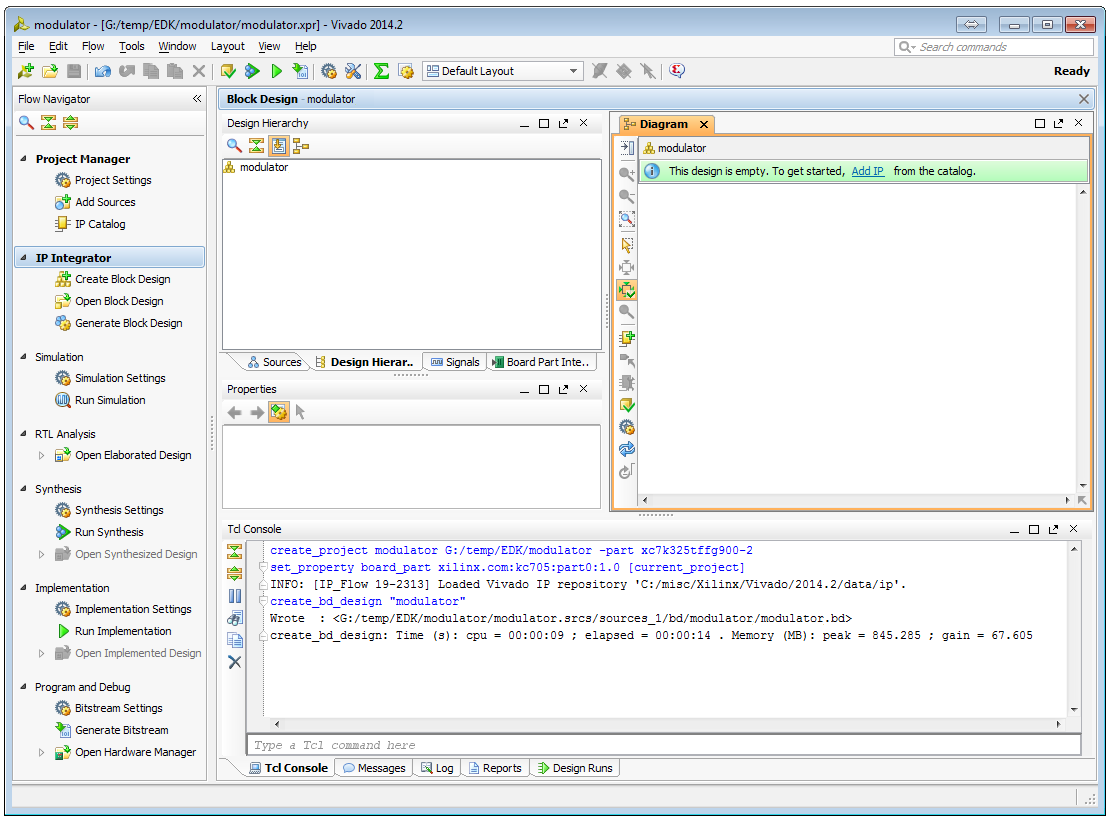Click search icon in Design Hierarchy panel

(x=234, y=146)
